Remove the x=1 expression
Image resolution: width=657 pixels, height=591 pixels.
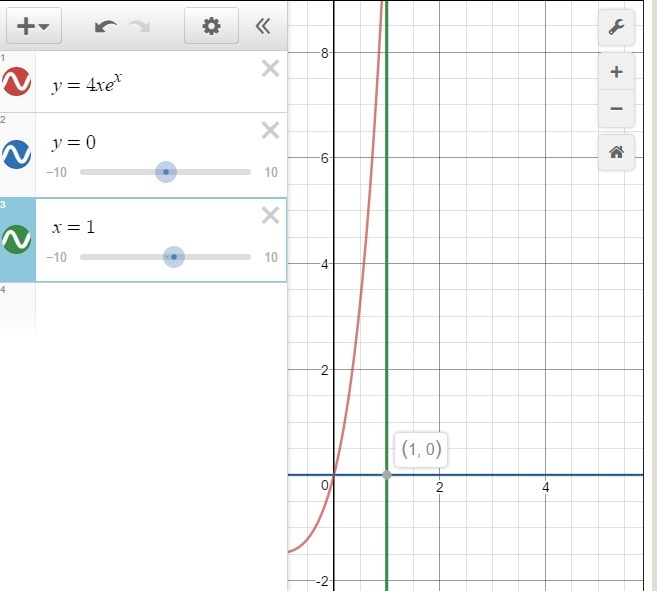270,215
